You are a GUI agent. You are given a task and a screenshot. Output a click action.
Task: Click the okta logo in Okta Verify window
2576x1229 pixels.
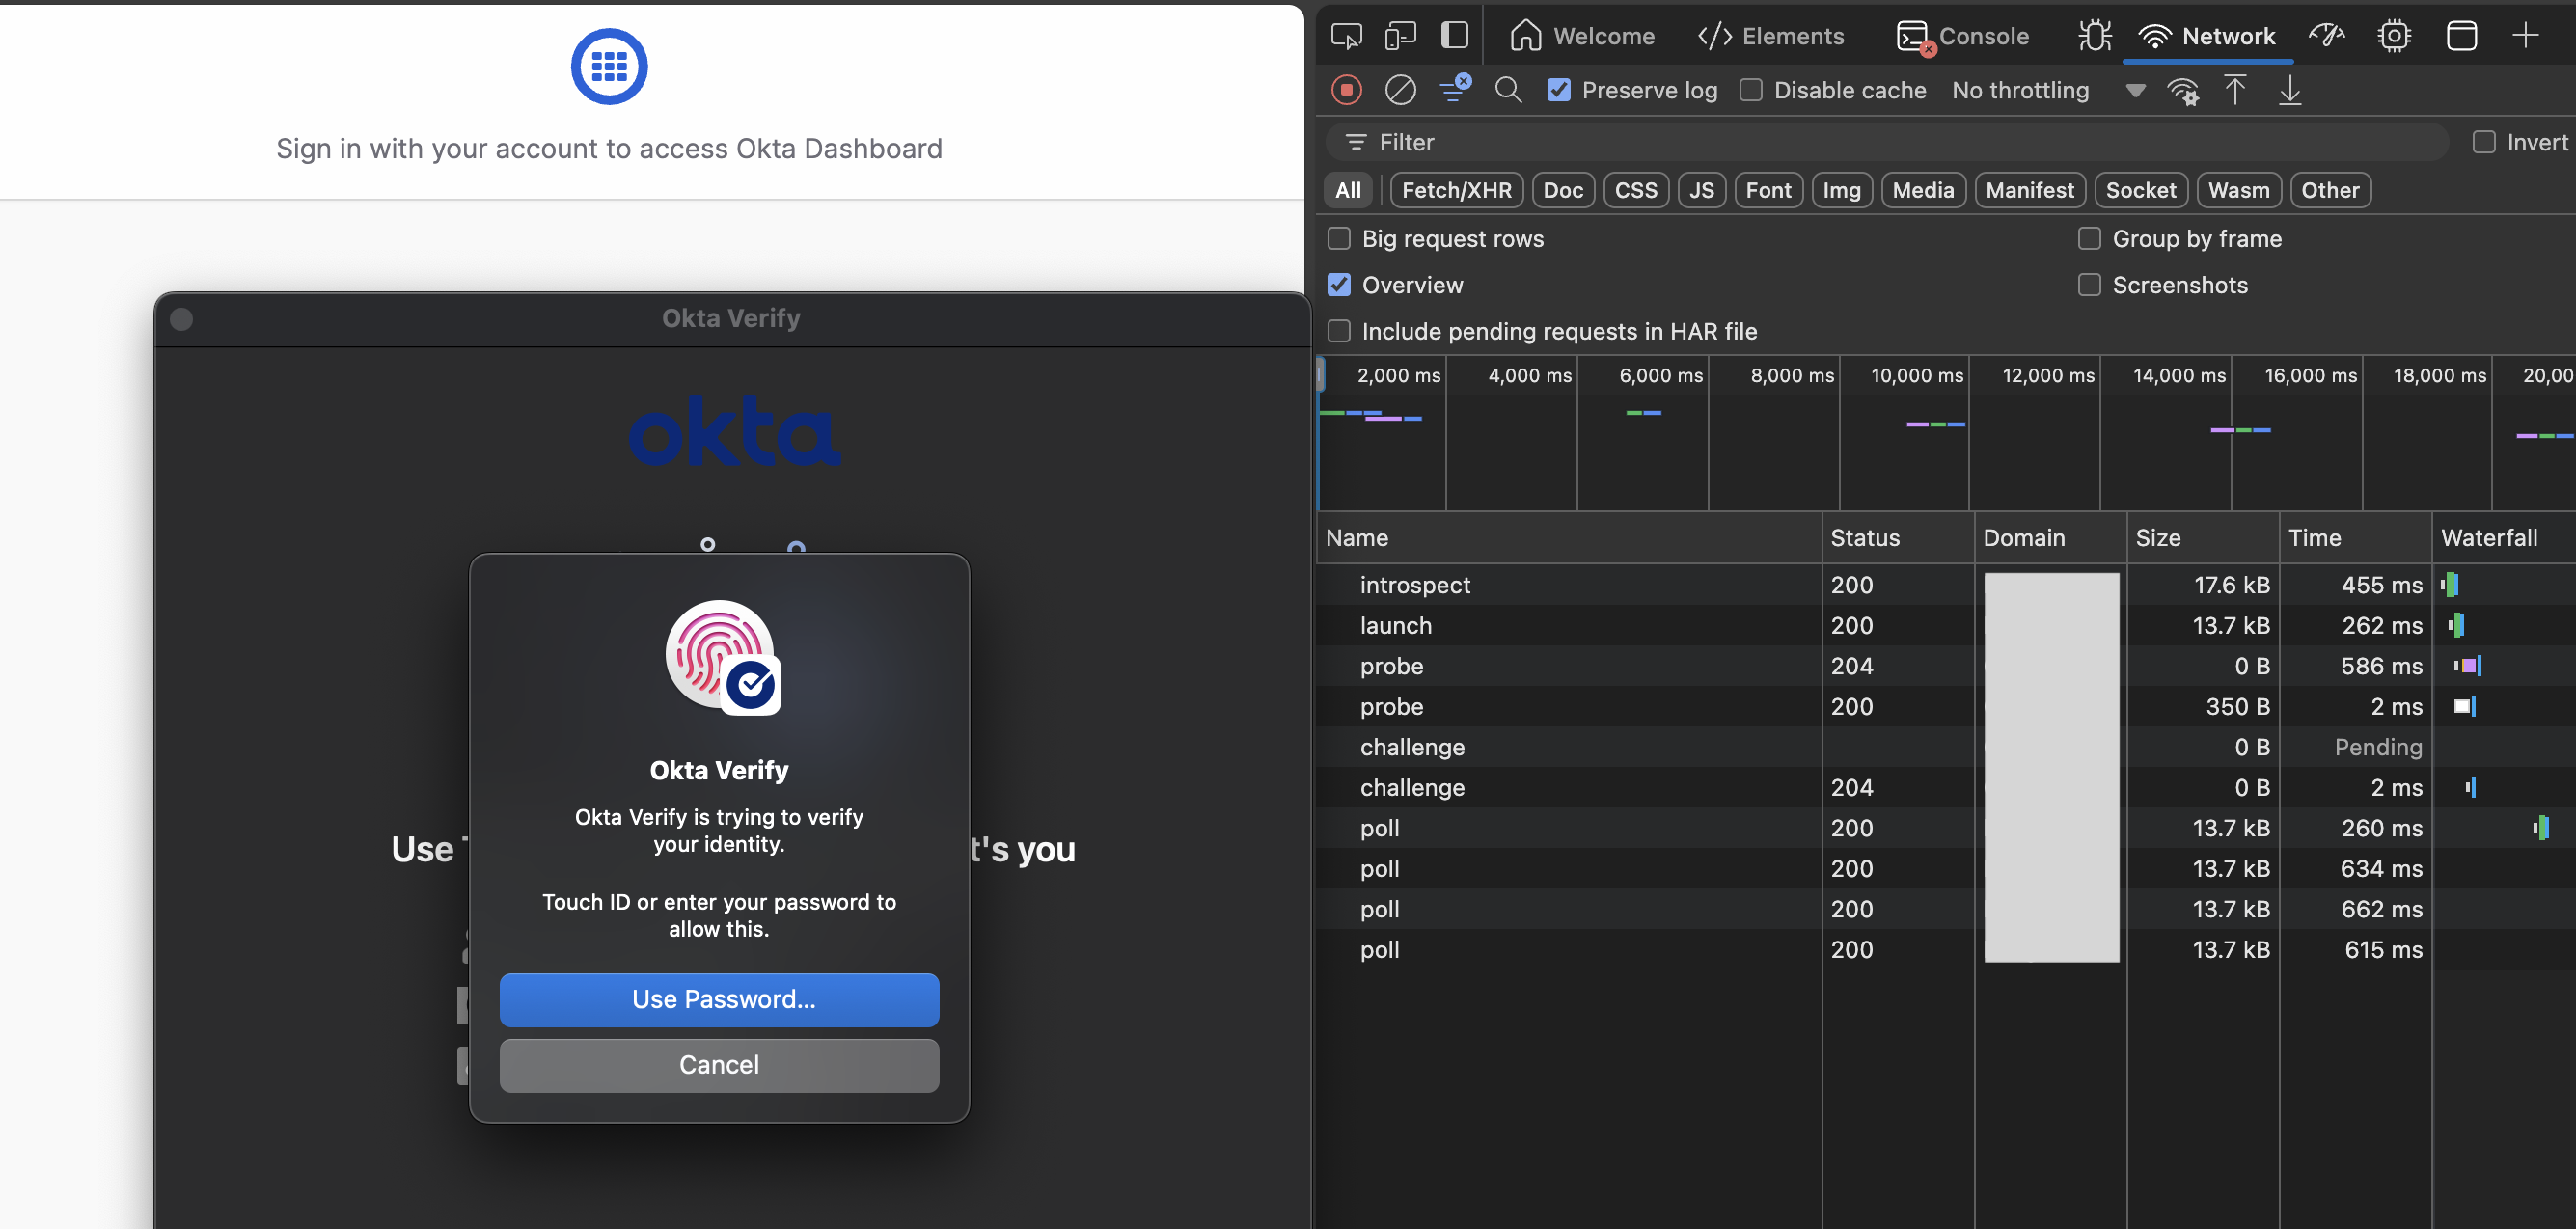[x=735, y=431]
